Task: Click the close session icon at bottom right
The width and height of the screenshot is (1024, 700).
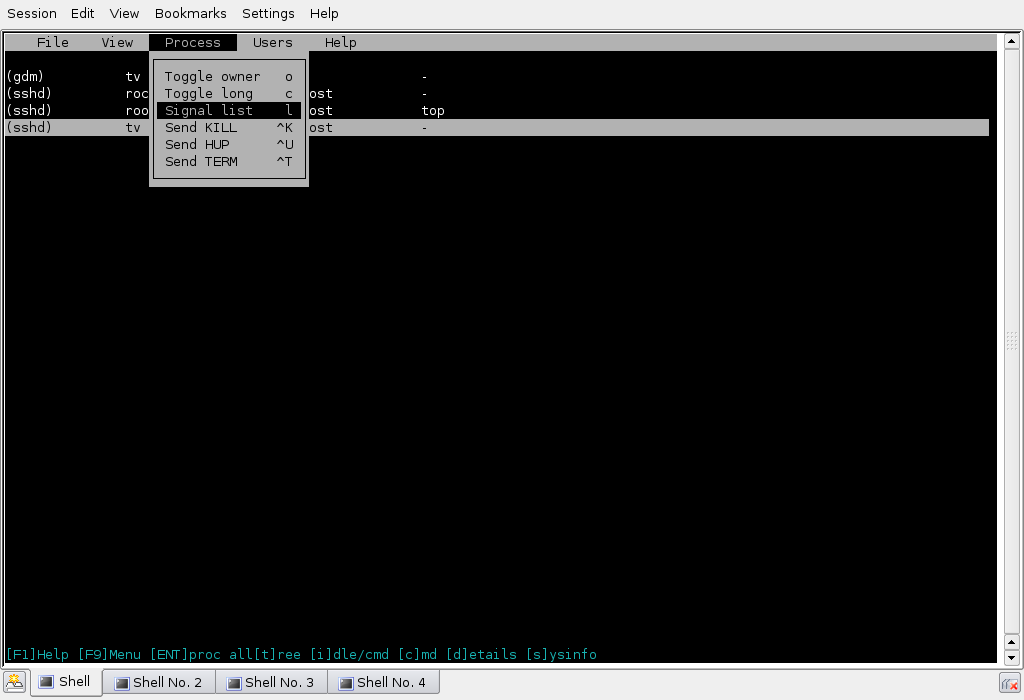Action: tap(1010, 684)
